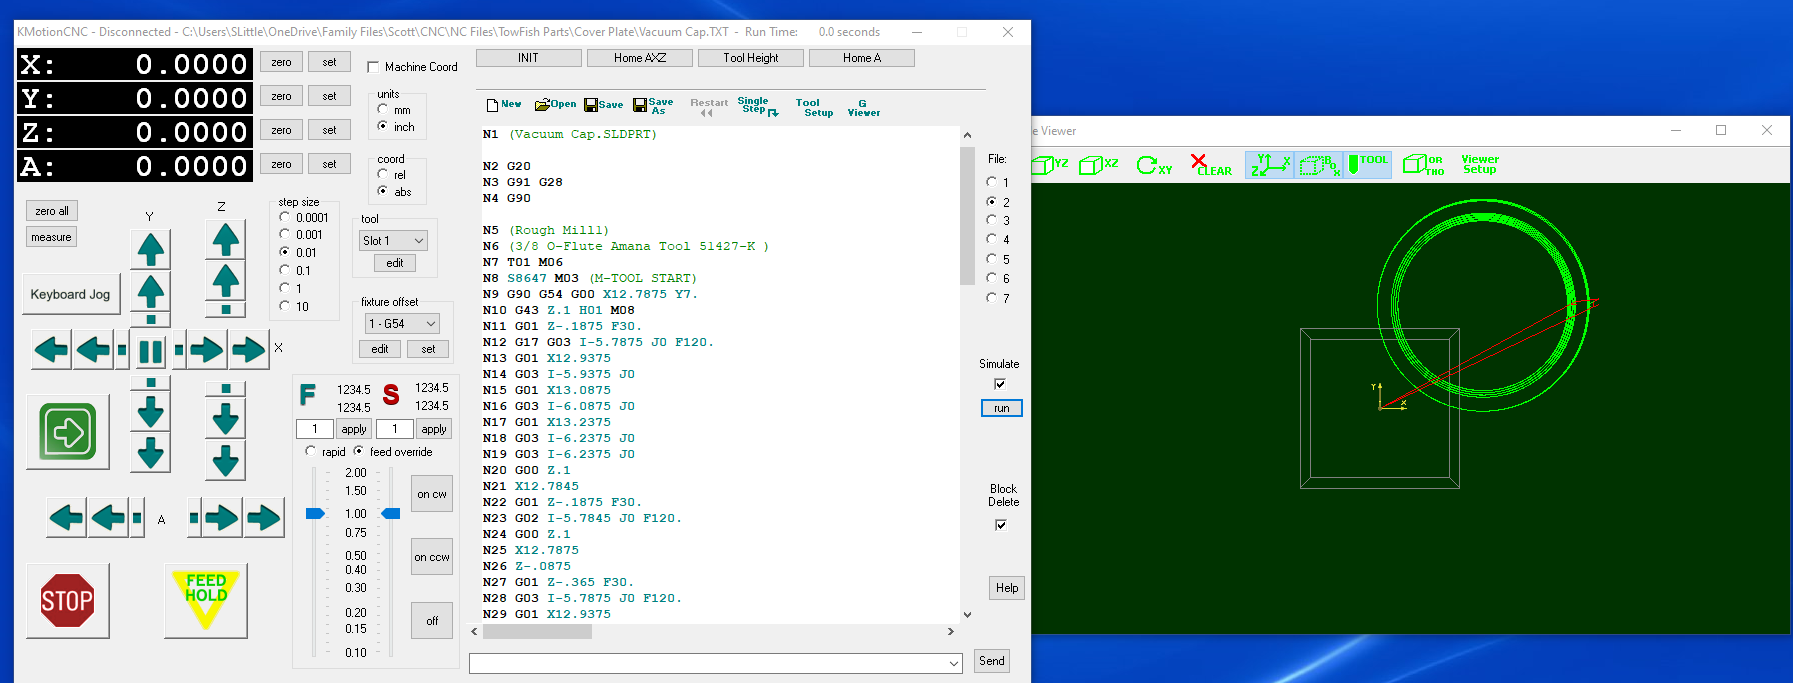Open a G-code file with Open icon
This screenshot has height=683, width=1793.
click(x=555, y=104)
